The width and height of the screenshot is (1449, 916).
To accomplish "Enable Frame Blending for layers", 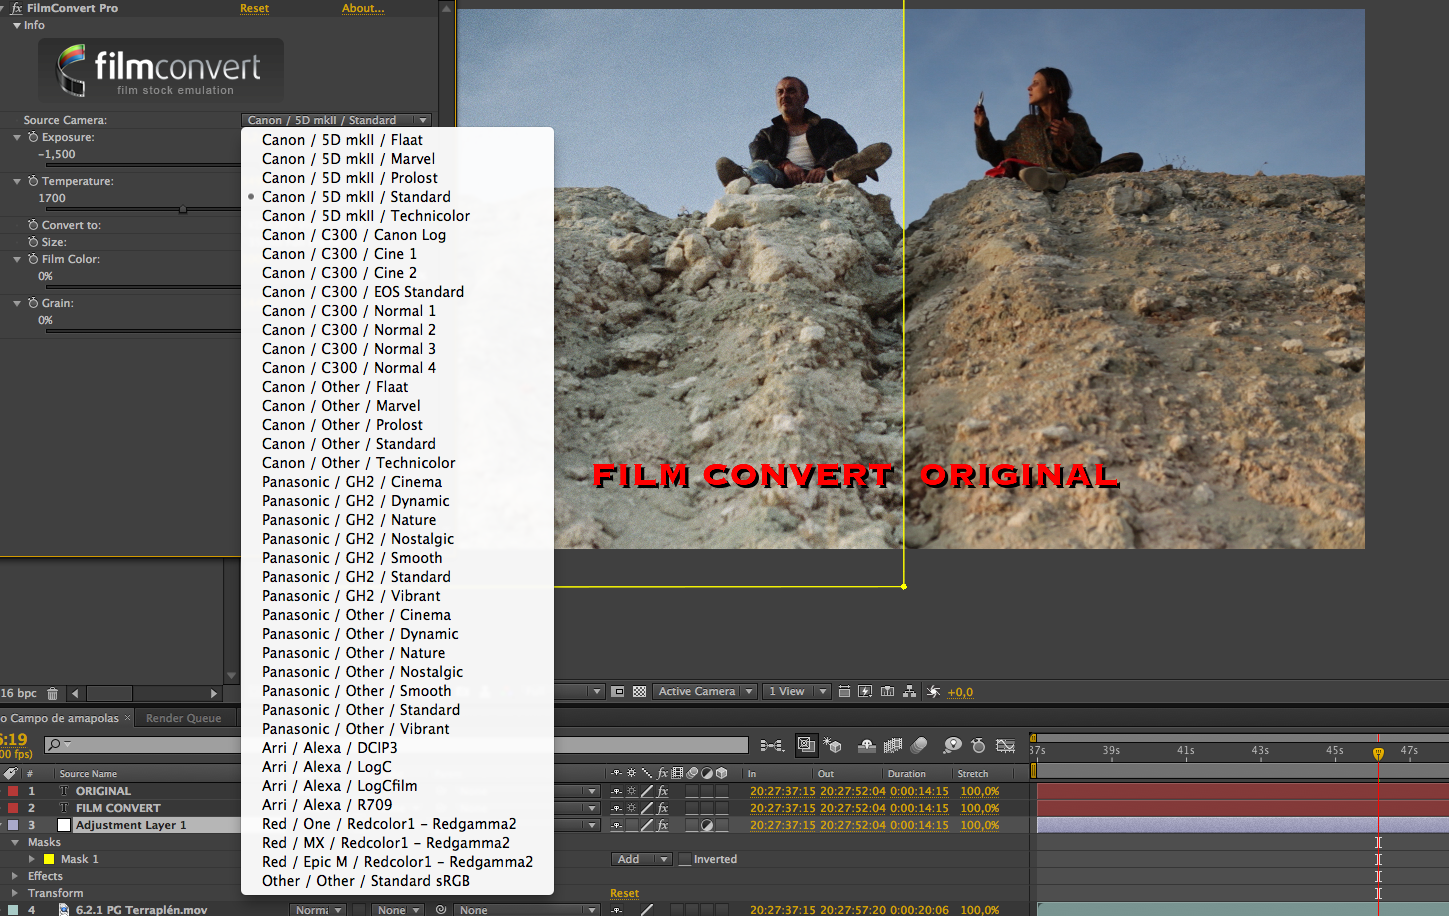I will coord(893,745).
